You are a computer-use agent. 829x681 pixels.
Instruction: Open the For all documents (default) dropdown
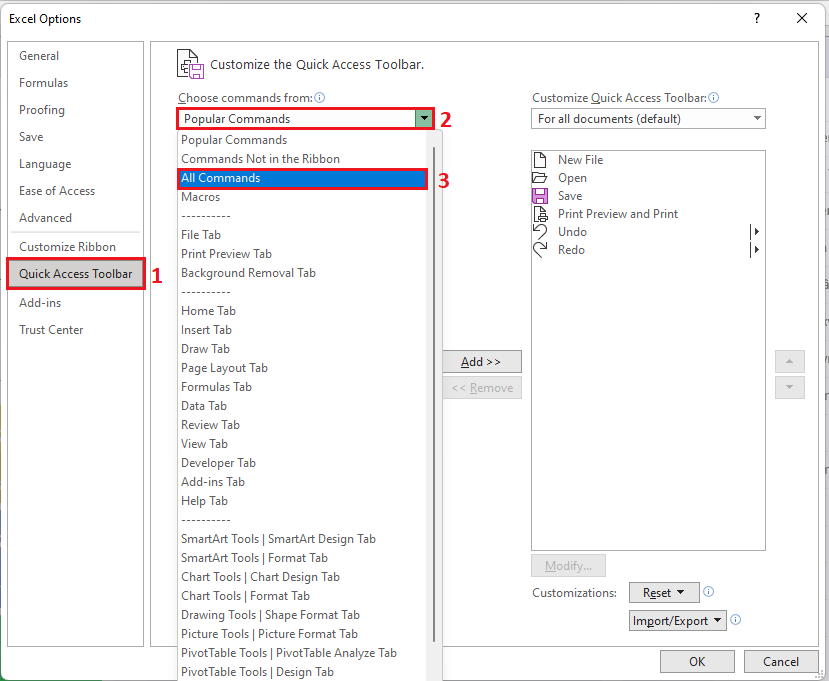click(x=648, y=119)
